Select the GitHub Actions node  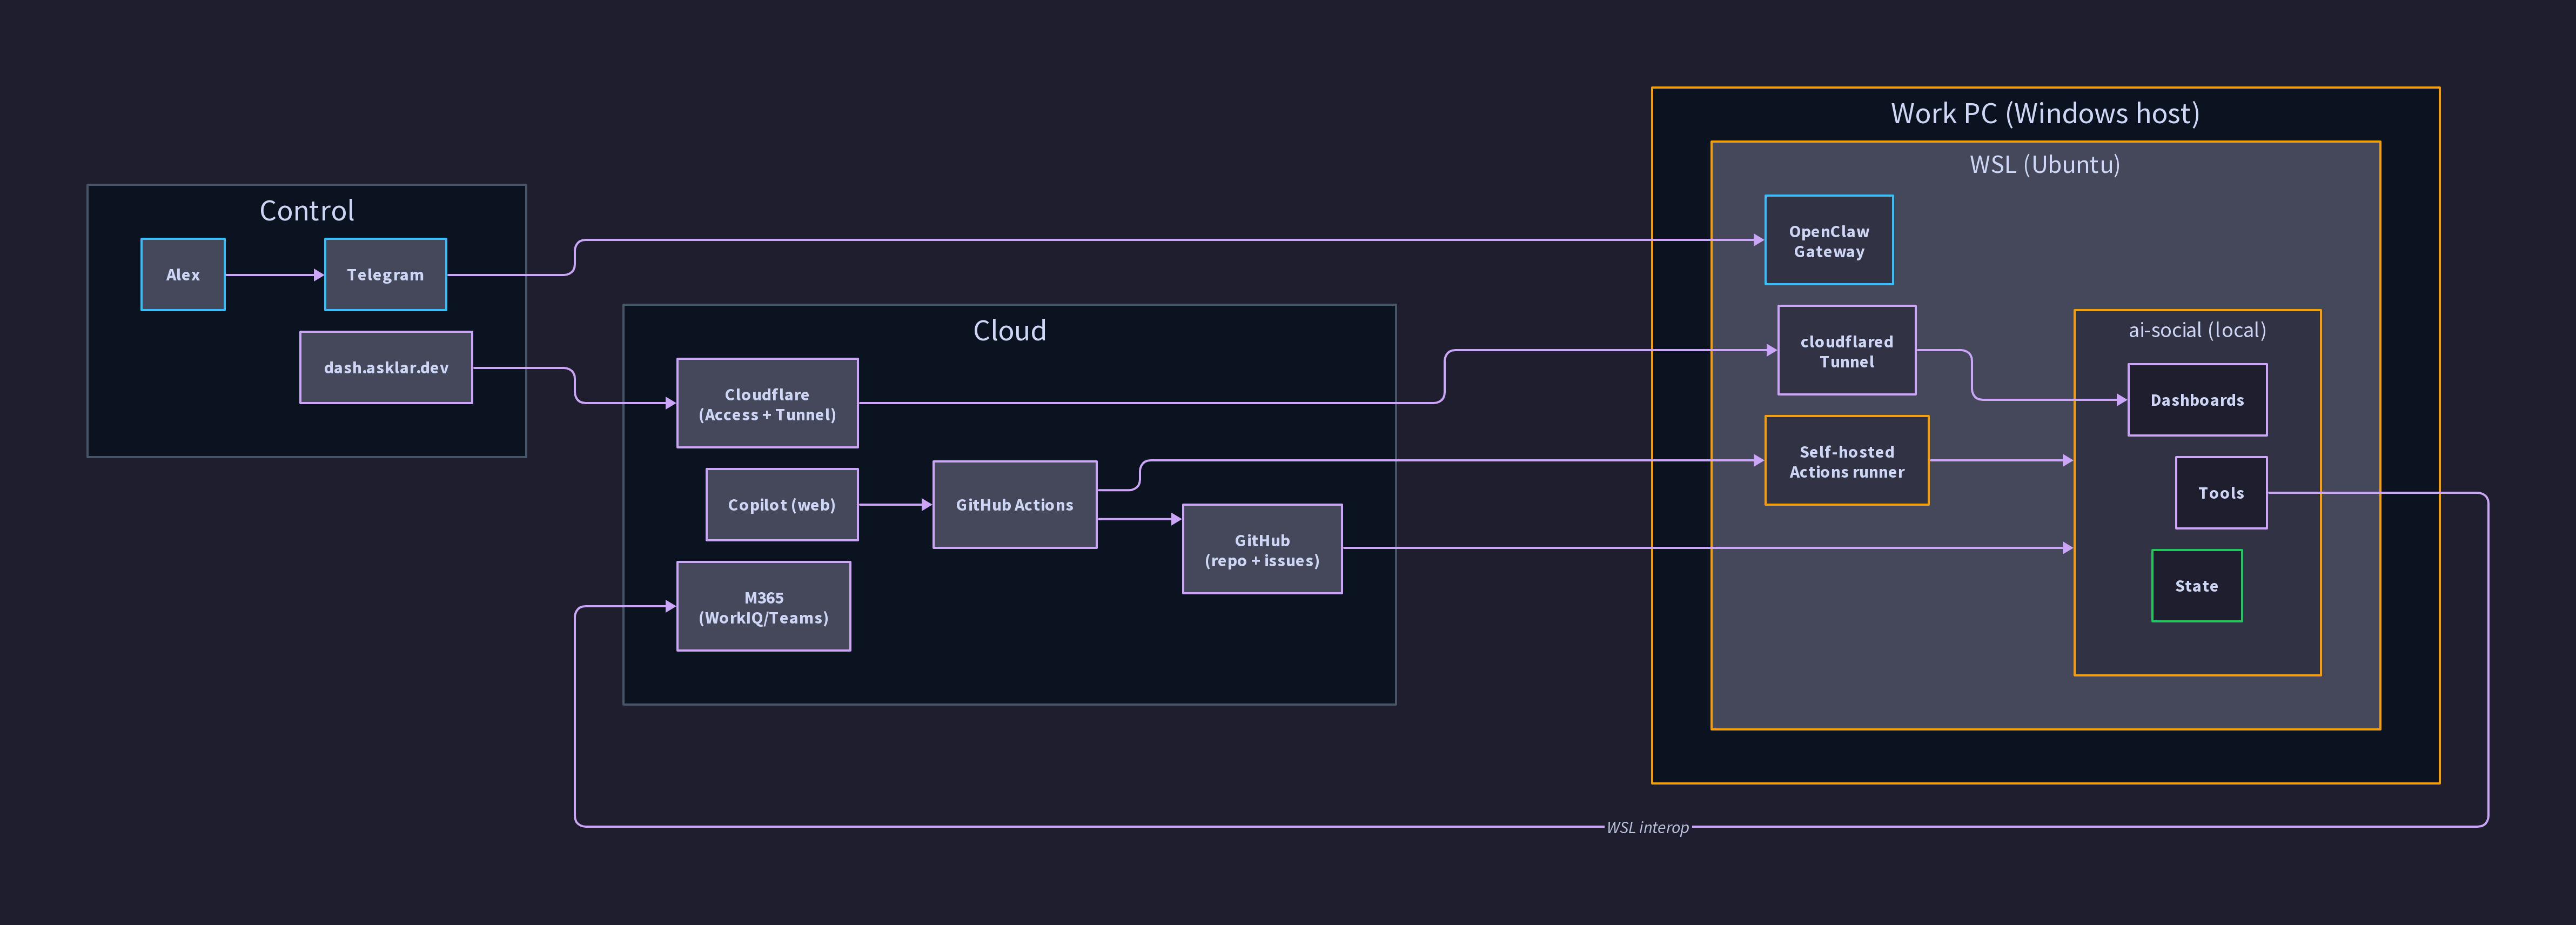pyautogui.click(x=1014, y=504)
